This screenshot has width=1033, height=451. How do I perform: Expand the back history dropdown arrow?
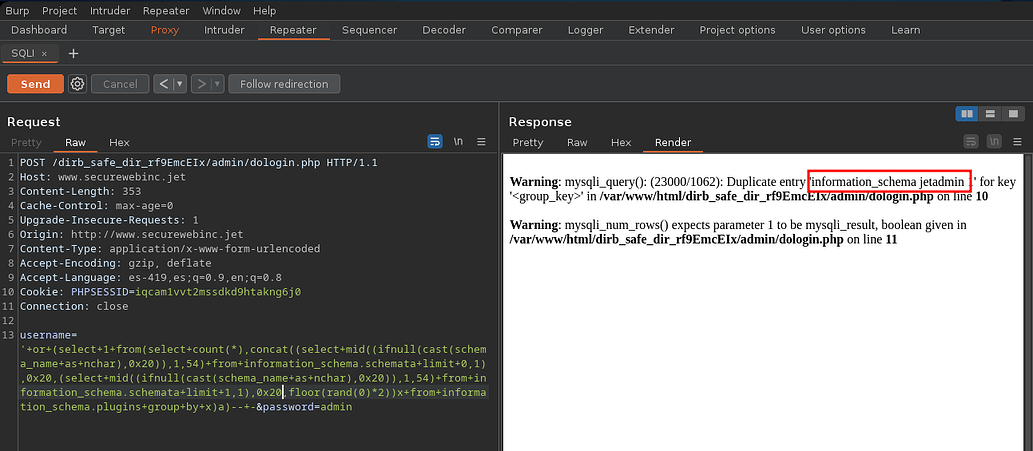(180, 84)
